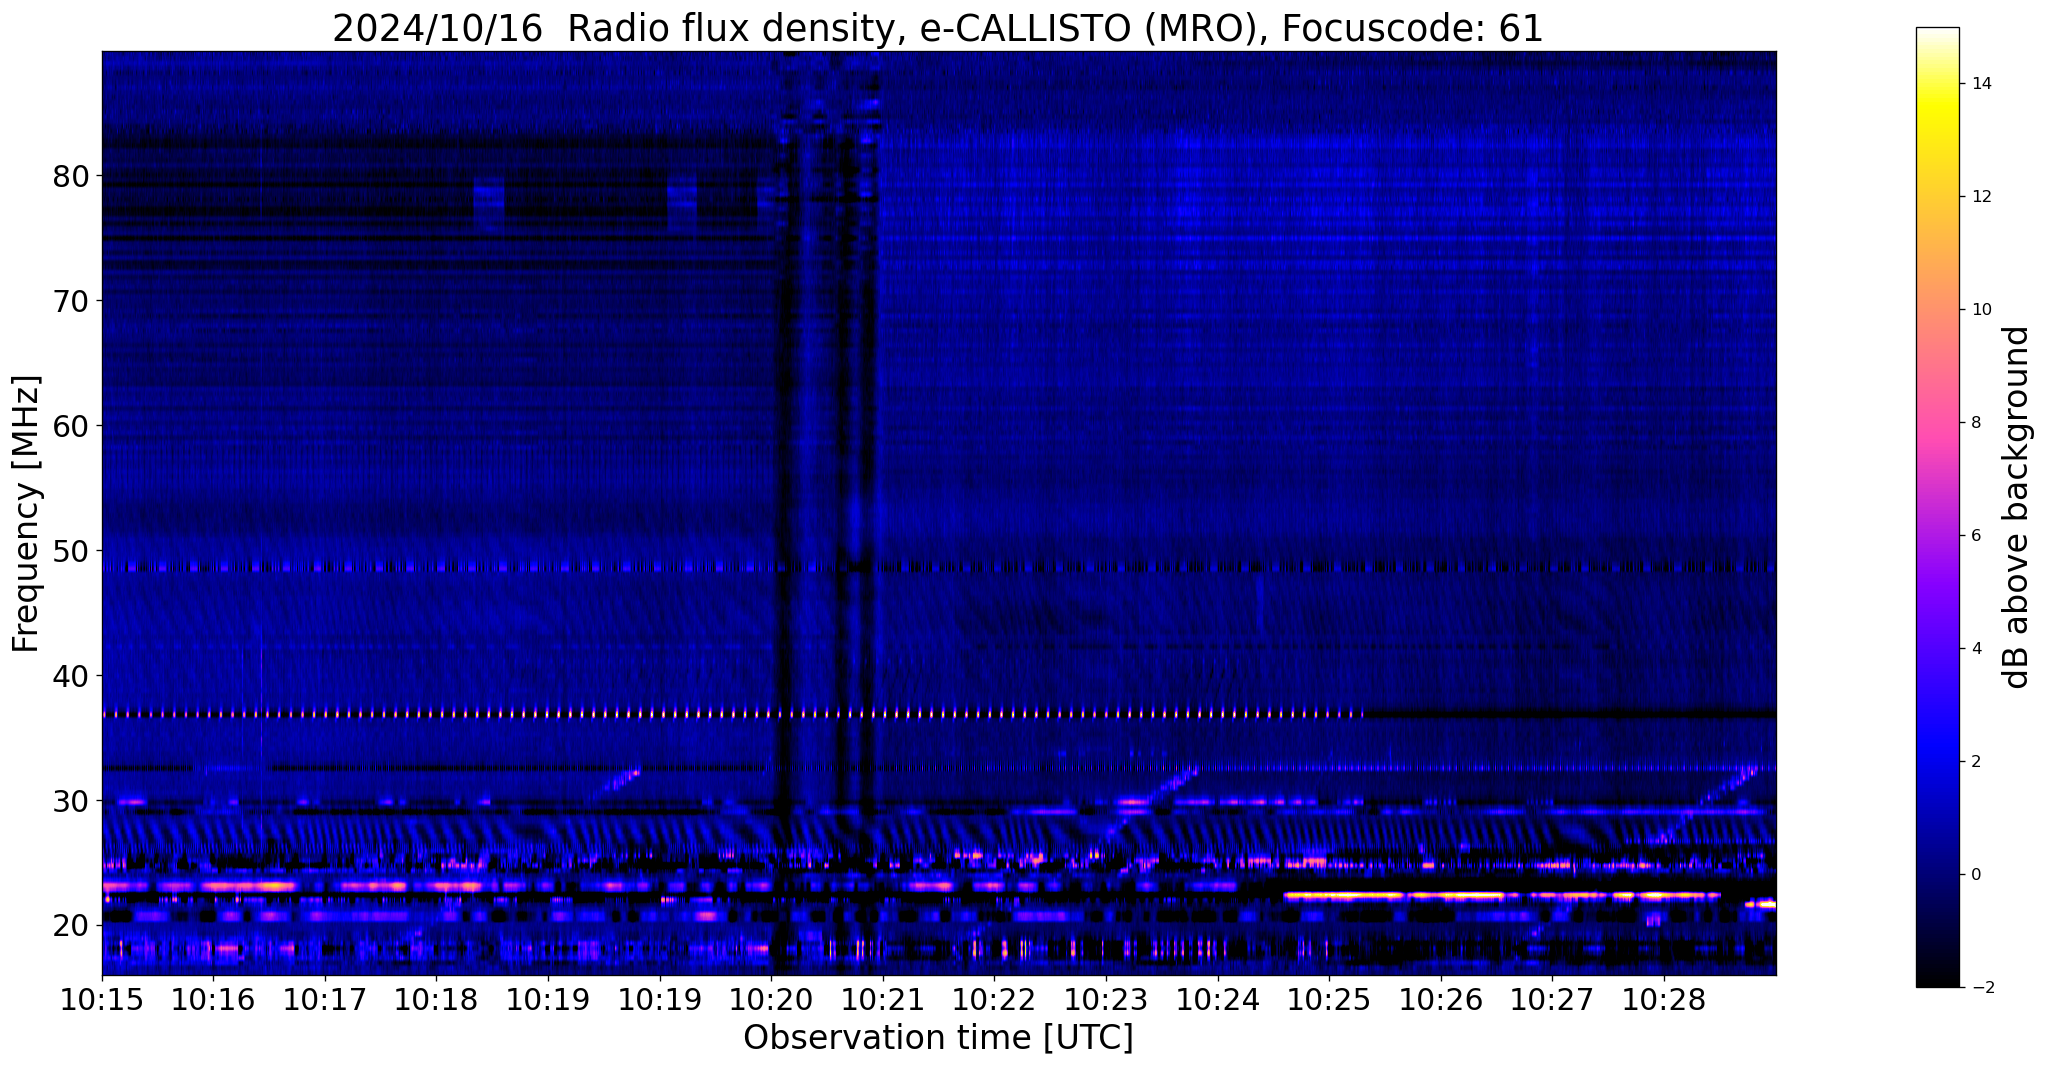
Task: Click the "dB above background" colorbar label
Action: point(2017,507)
